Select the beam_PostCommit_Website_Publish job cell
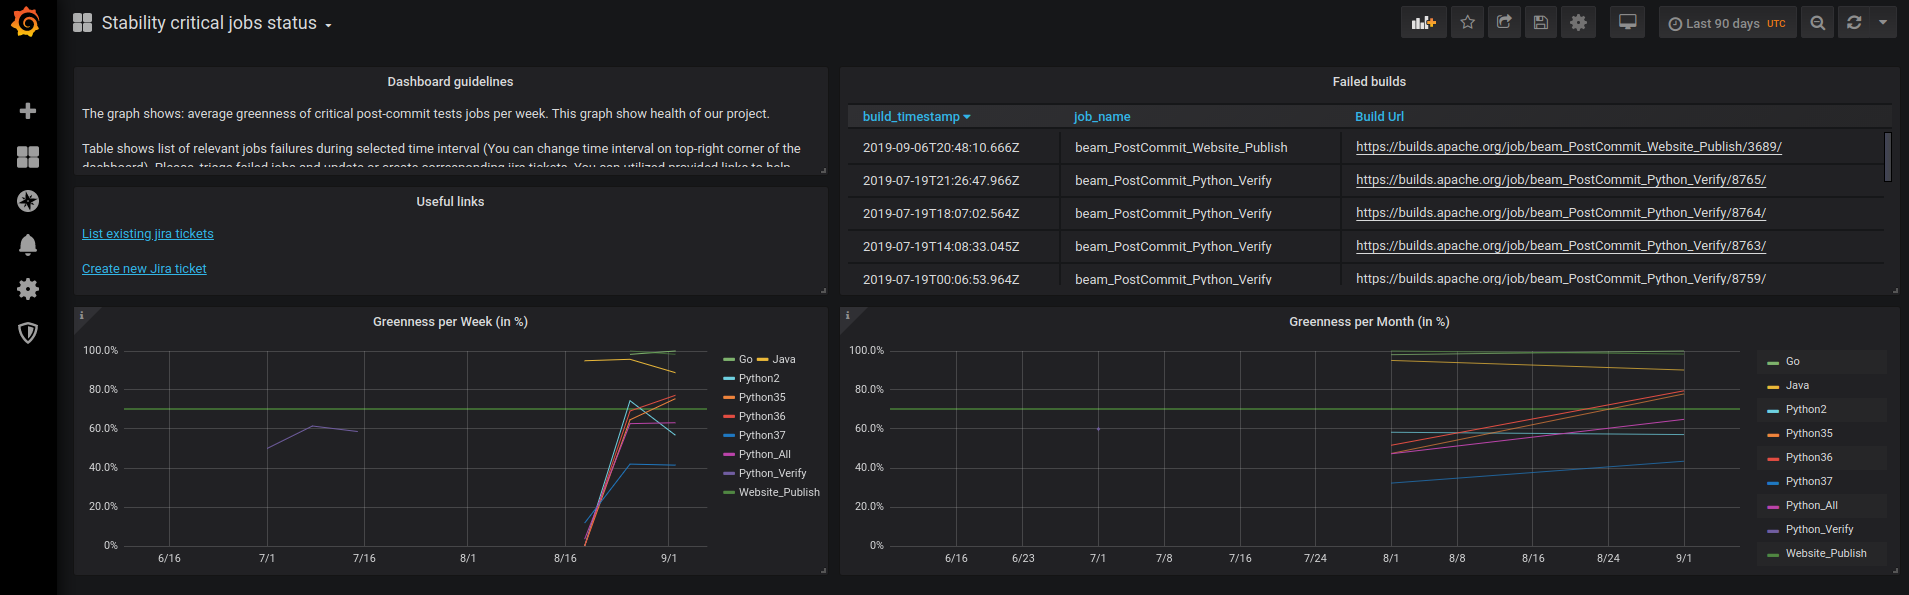 [x=1181, y=148]
